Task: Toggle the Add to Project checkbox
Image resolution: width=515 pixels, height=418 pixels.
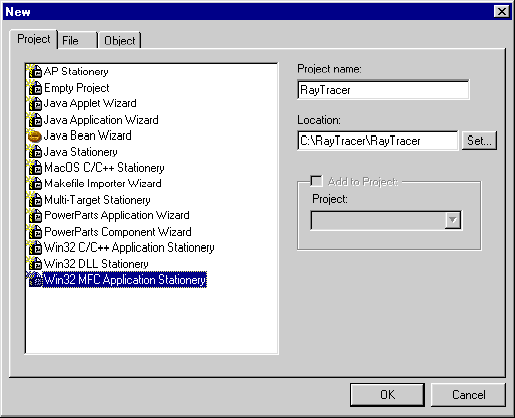Action: click(316, 181)
